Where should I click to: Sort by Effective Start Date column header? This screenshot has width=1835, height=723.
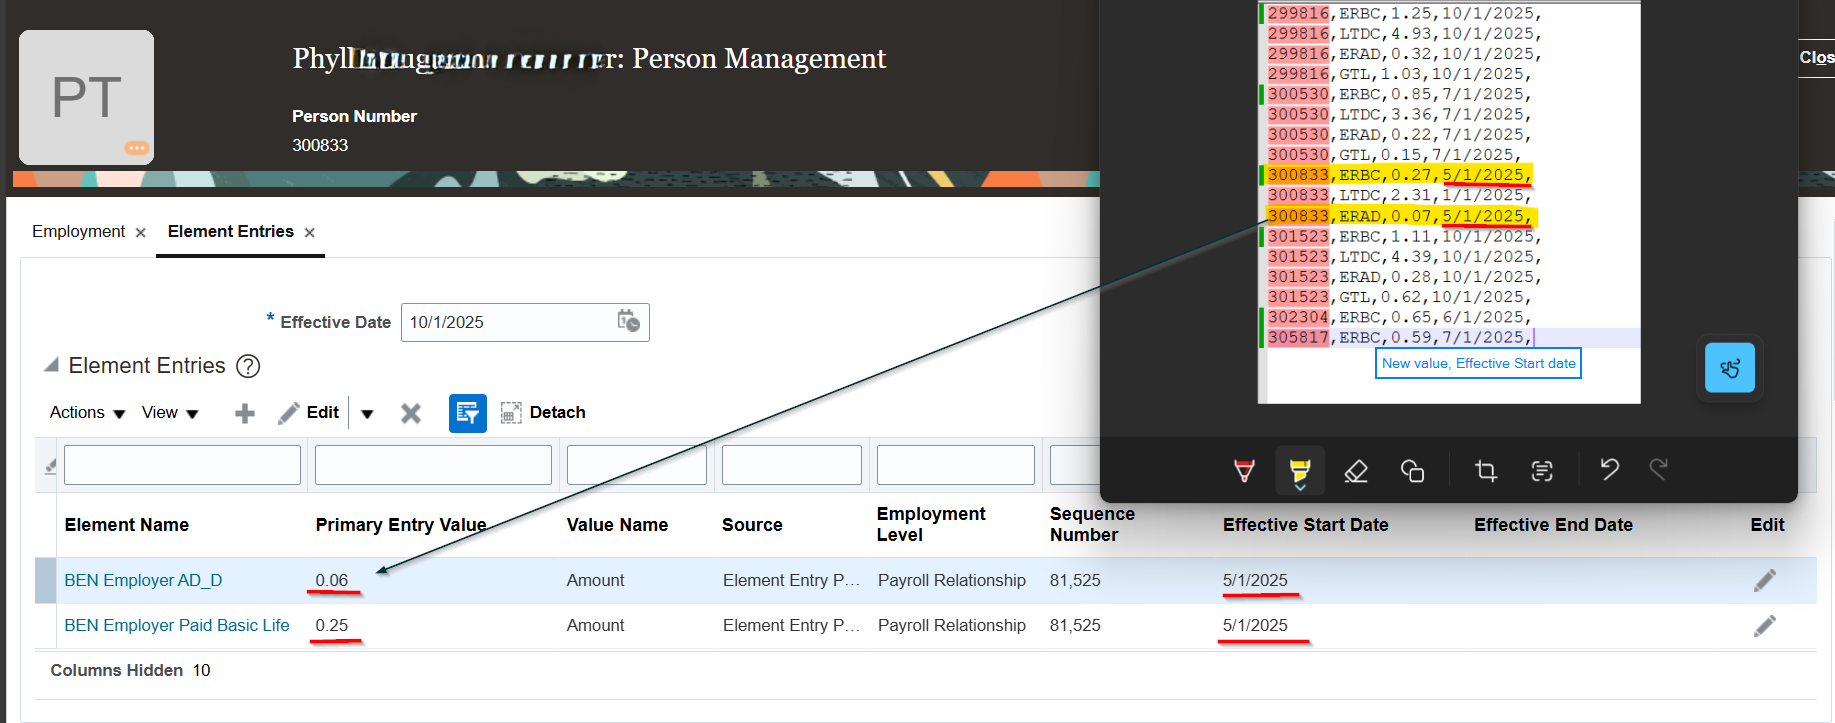1306,525
